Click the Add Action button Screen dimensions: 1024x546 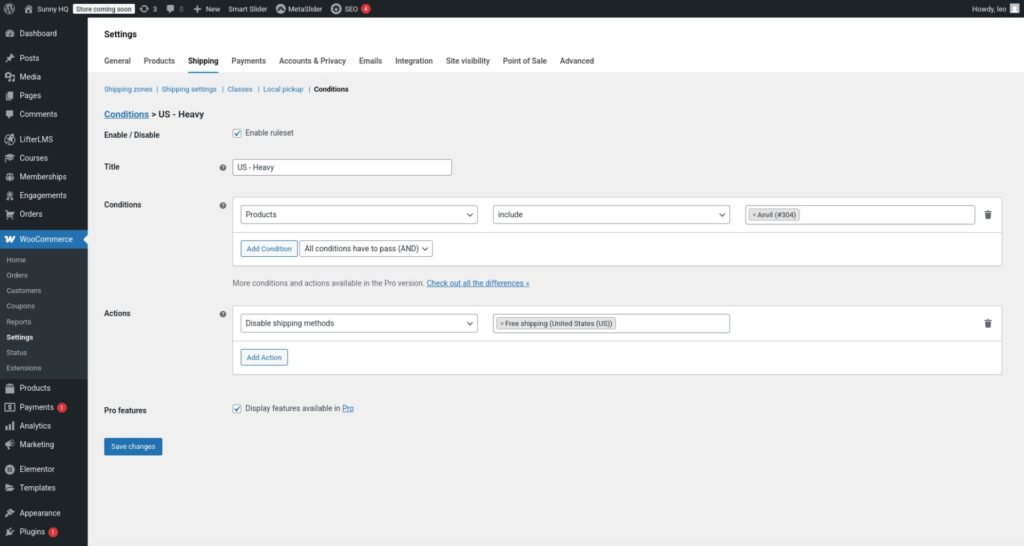[264, 357]
